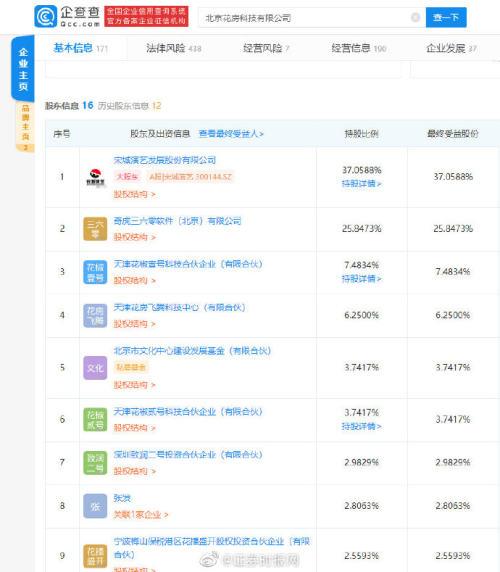The width and height of the screenshot is (500, 572).
Task: Open 持股详情 for 7.4834% holding
Action: tap(361, 279)
